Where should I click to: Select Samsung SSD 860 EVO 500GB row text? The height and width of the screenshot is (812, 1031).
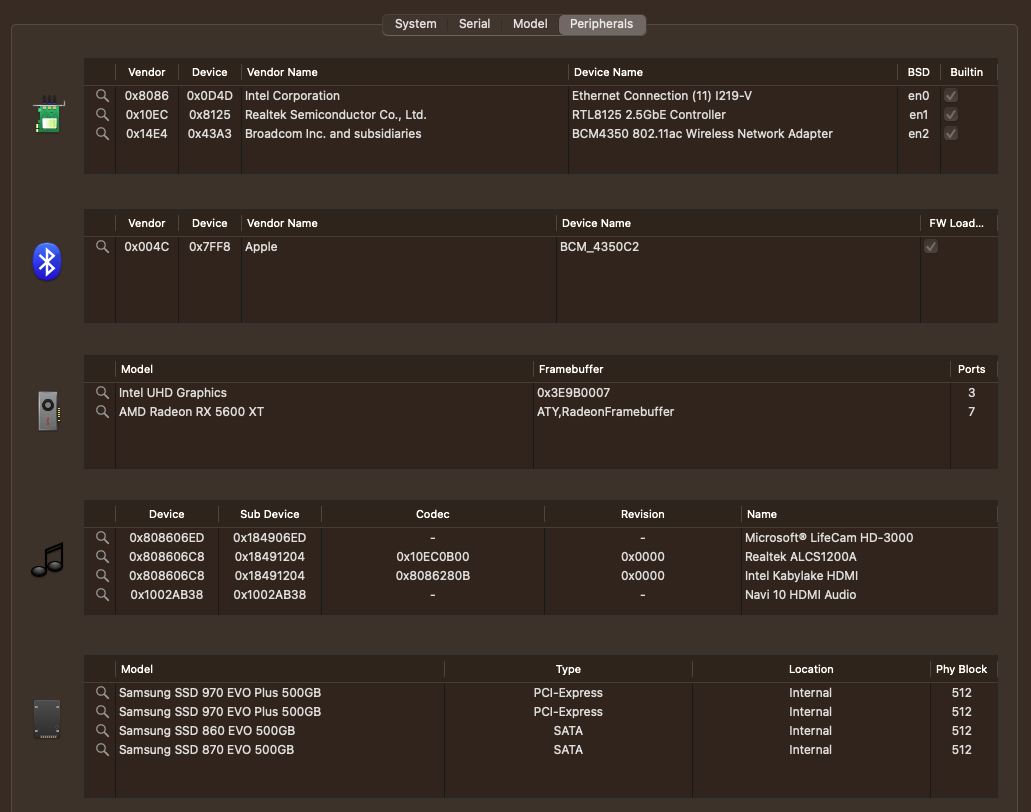tap(206, 730)
